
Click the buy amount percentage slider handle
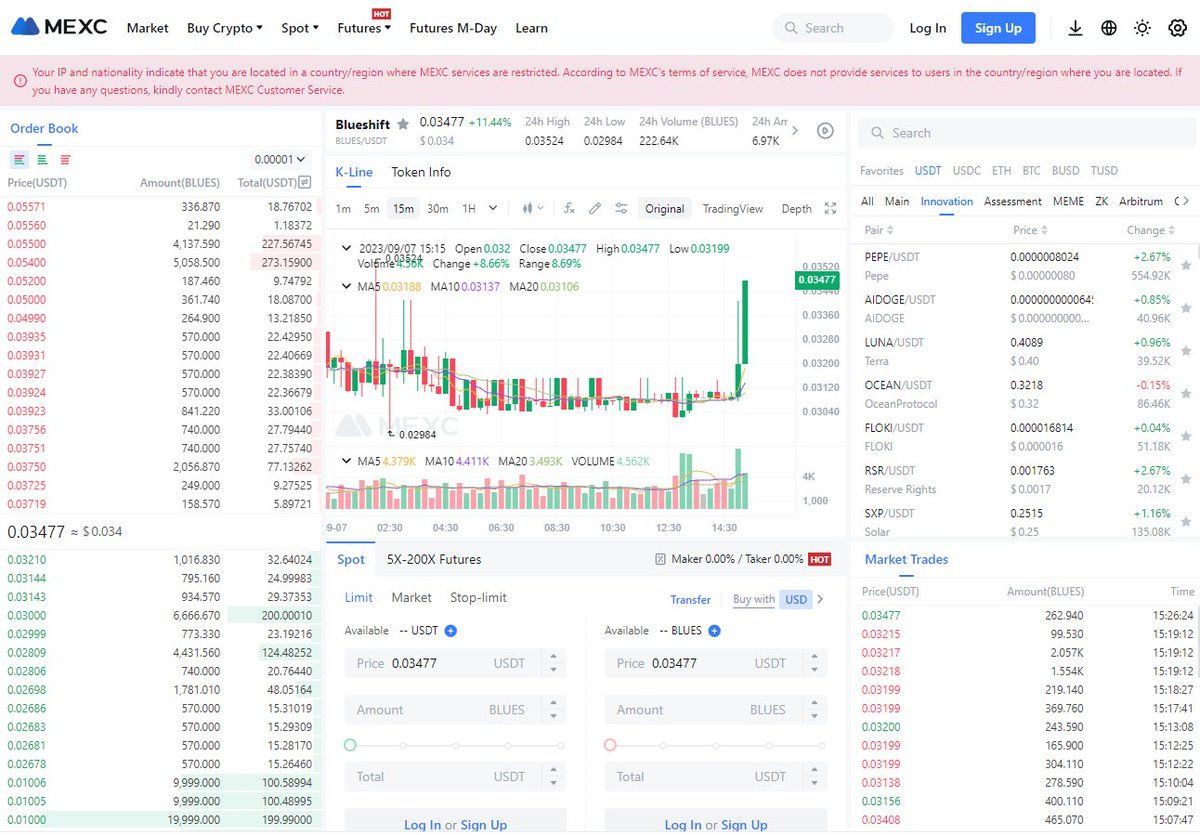tap(350, 745)
